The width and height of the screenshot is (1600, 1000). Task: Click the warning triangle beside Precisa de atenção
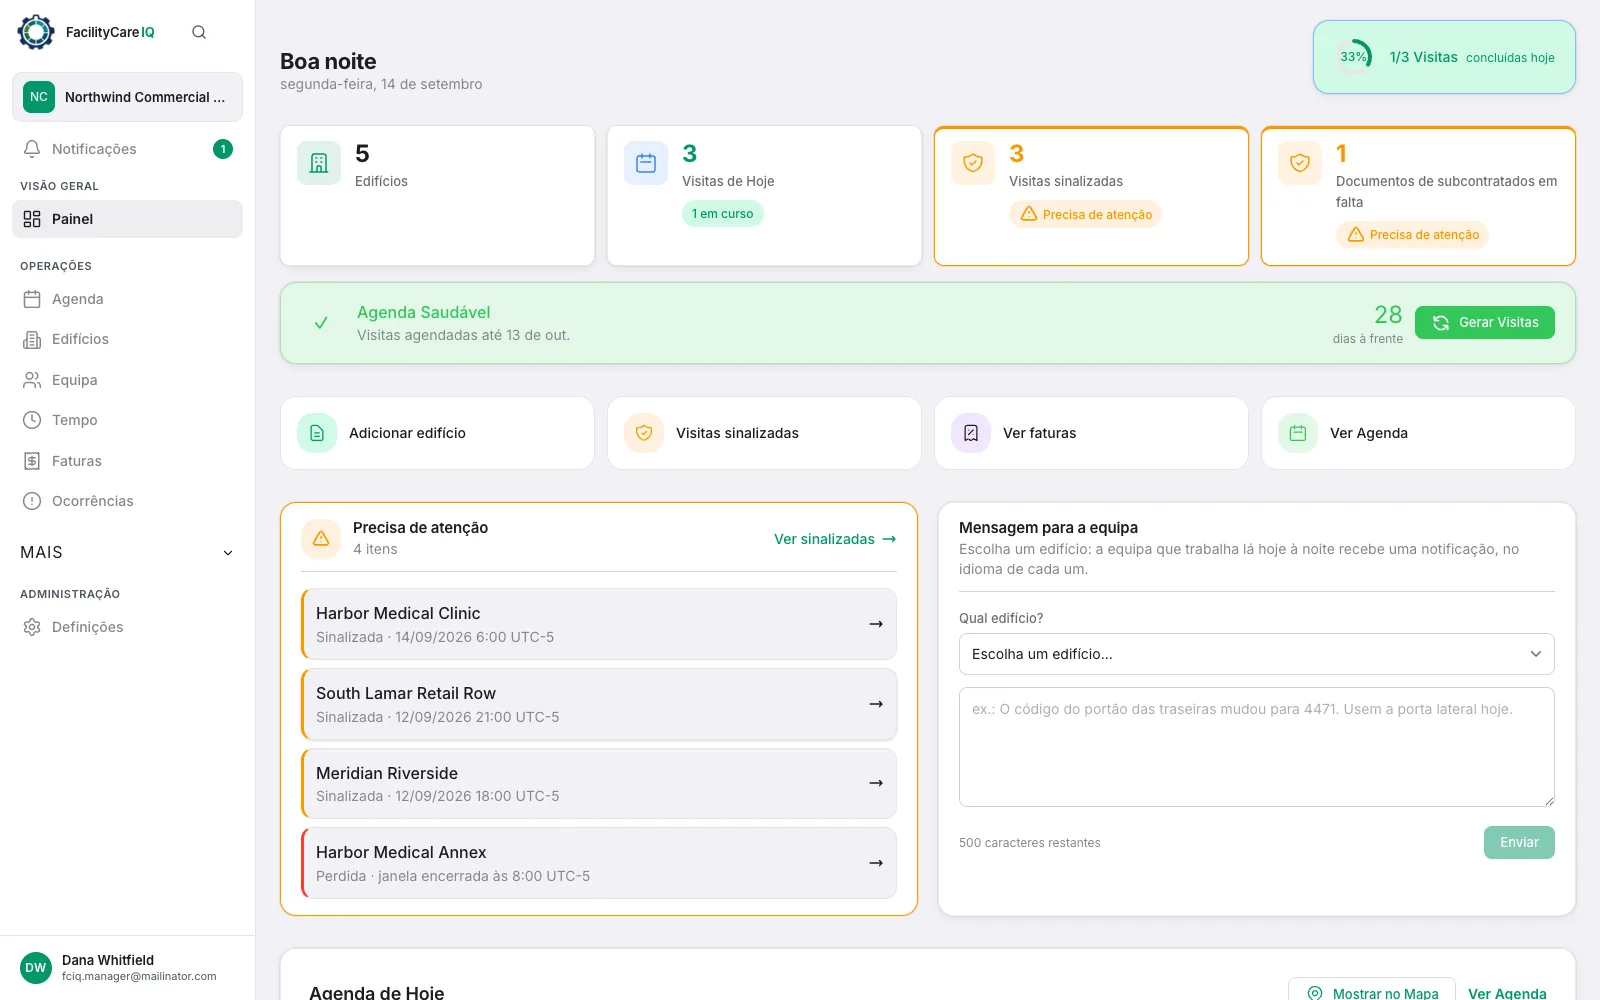(x=321, y=538)
